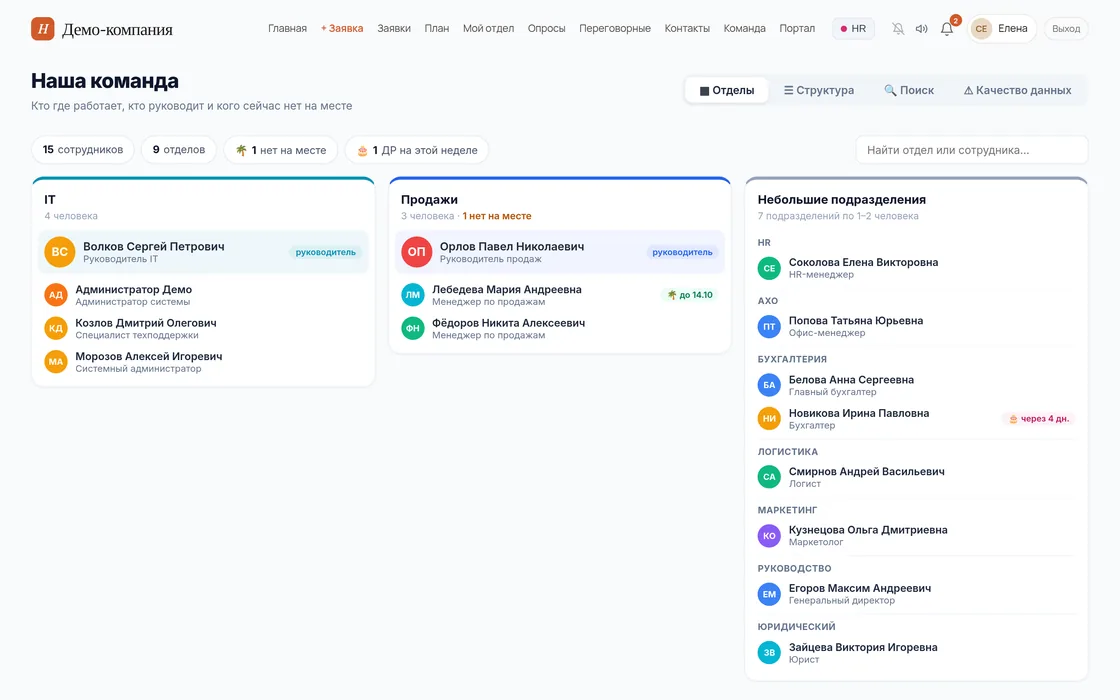Click the orange H company logo
1120x700 pixels.
click(43, 29)
